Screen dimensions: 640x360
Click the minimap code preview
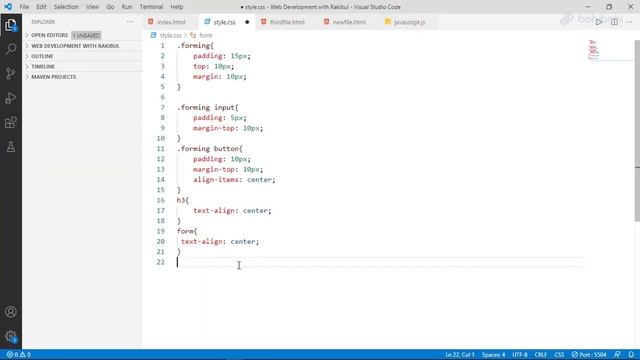click(x=593, y=50)
